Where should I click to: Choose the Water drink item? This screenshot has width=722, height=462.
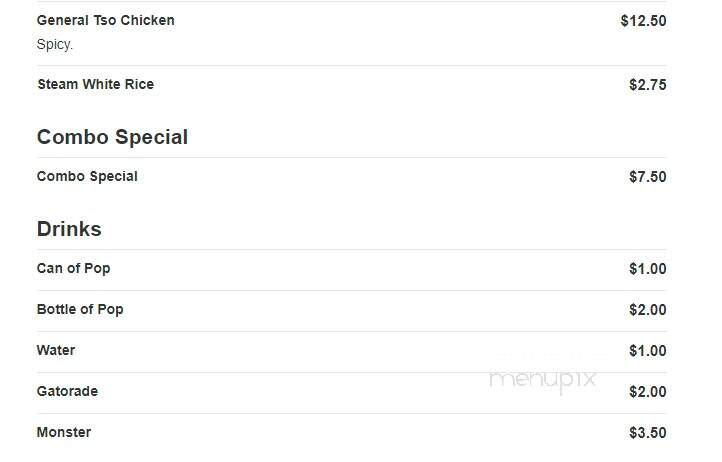(x=56, y=350)
